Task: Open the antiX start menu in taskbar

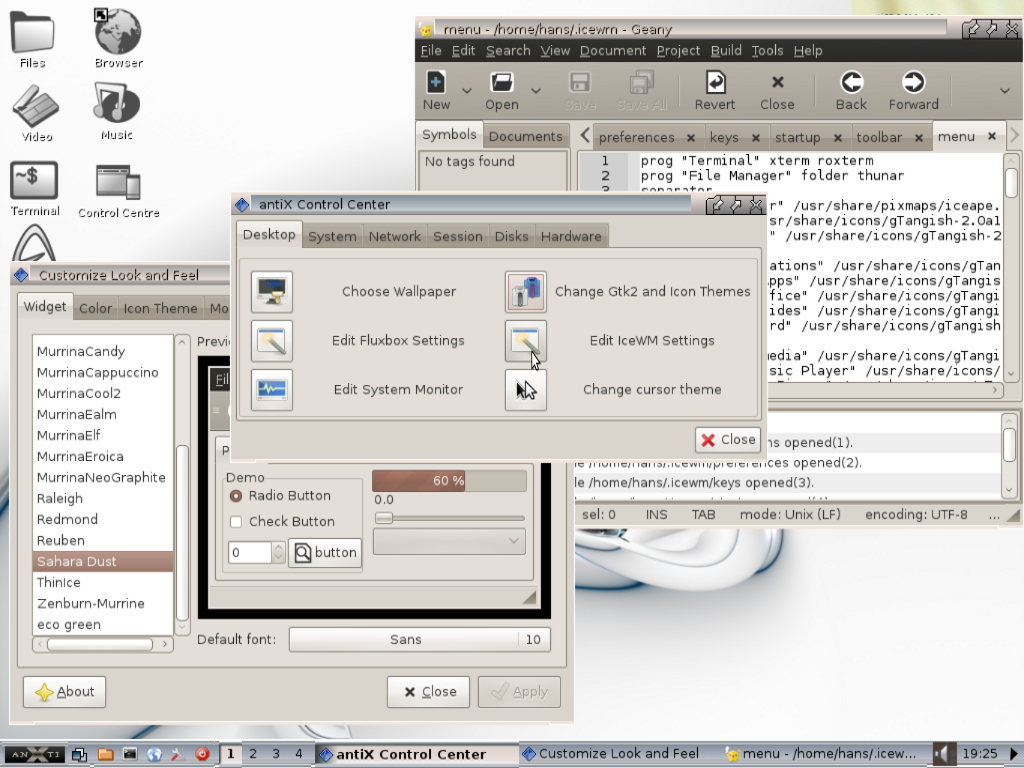Action: pyautogui.click(x=35, y=754)
